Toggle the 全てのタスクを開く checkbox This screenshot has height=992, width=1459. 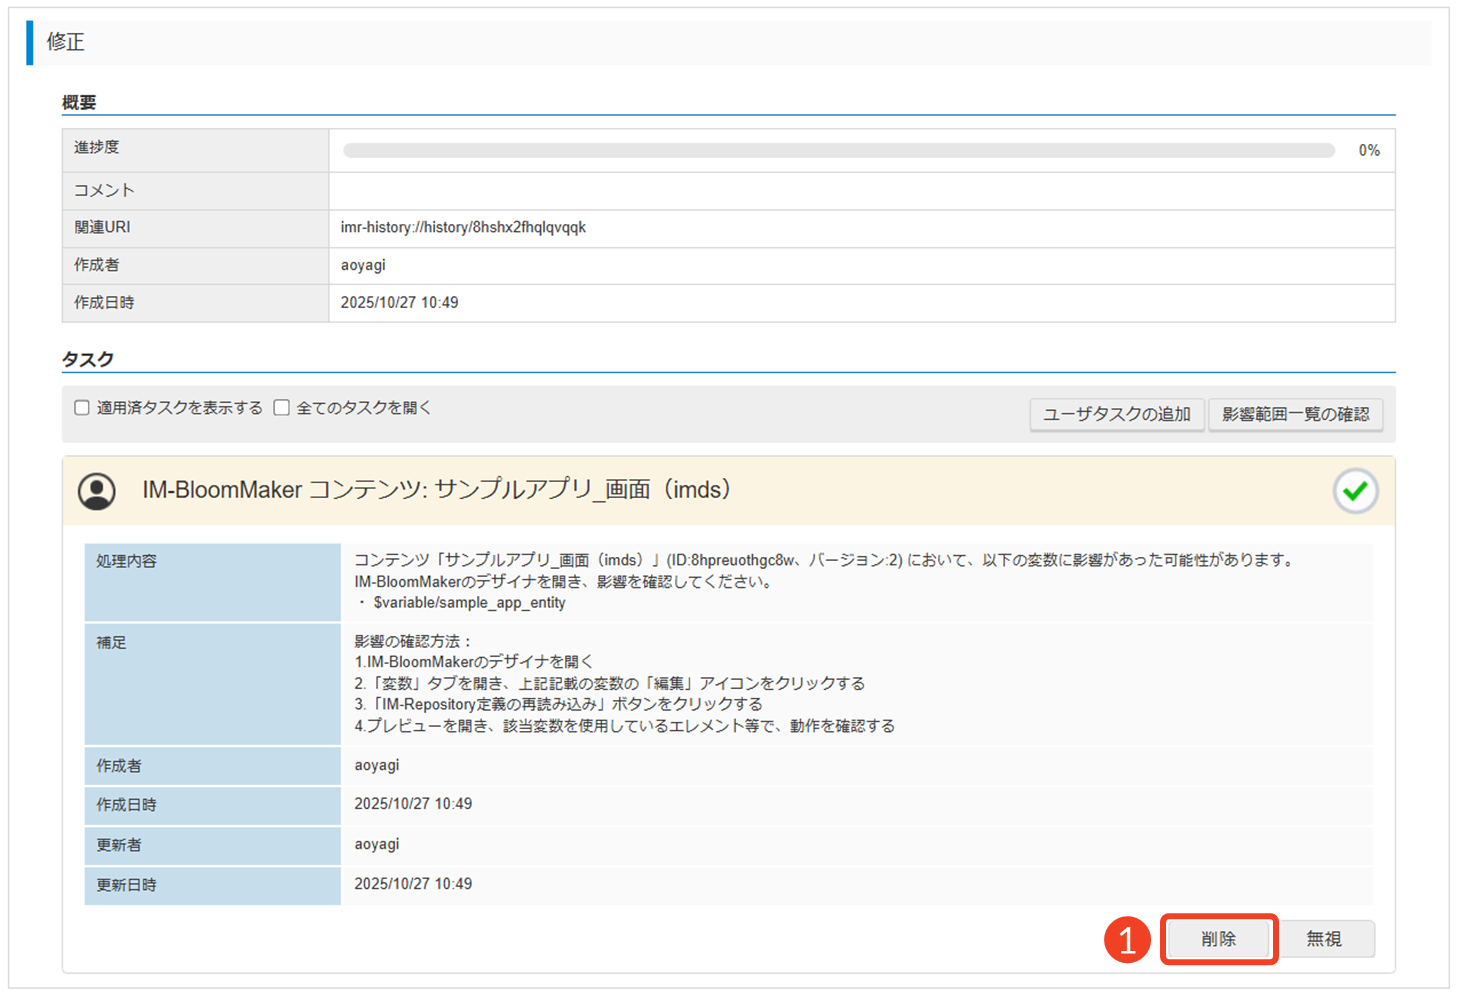click(282, 408)
